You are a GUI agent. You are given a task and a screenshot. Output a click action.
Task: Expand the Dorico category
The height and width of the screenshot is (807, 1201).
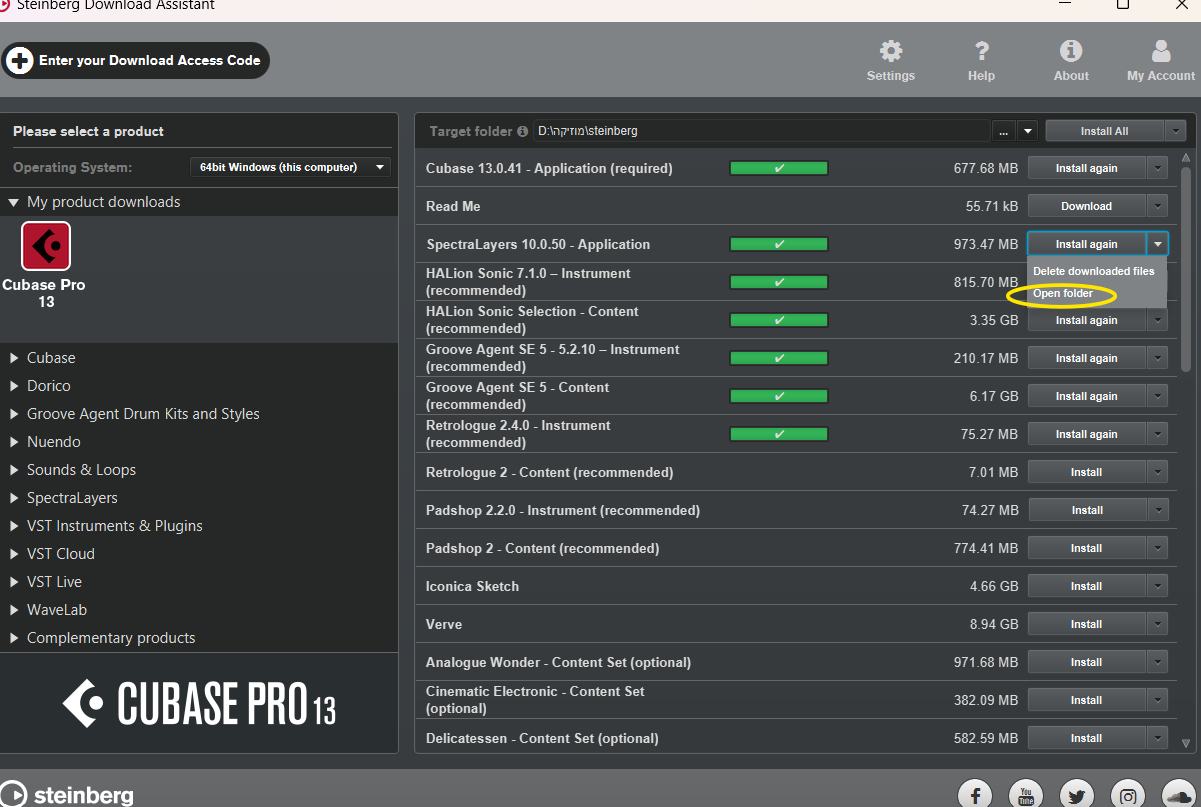[14, 386]
